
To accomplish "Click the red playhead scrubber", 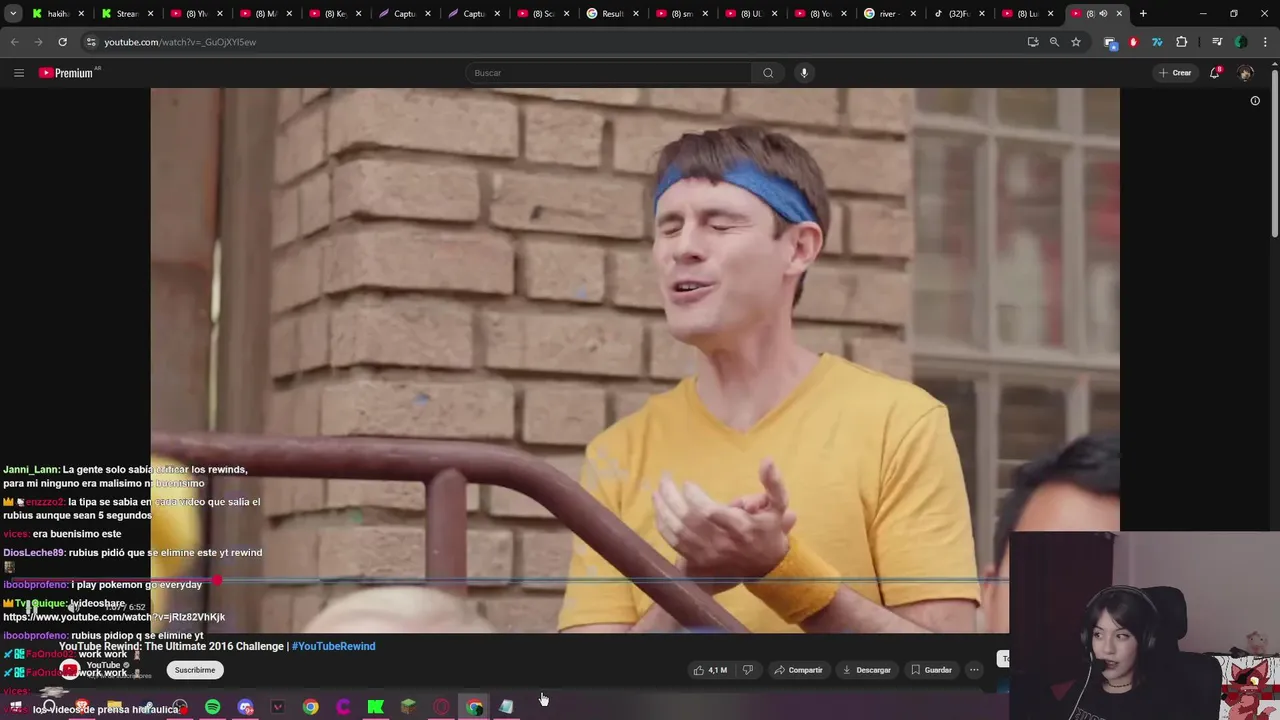I will coord(216,580).
